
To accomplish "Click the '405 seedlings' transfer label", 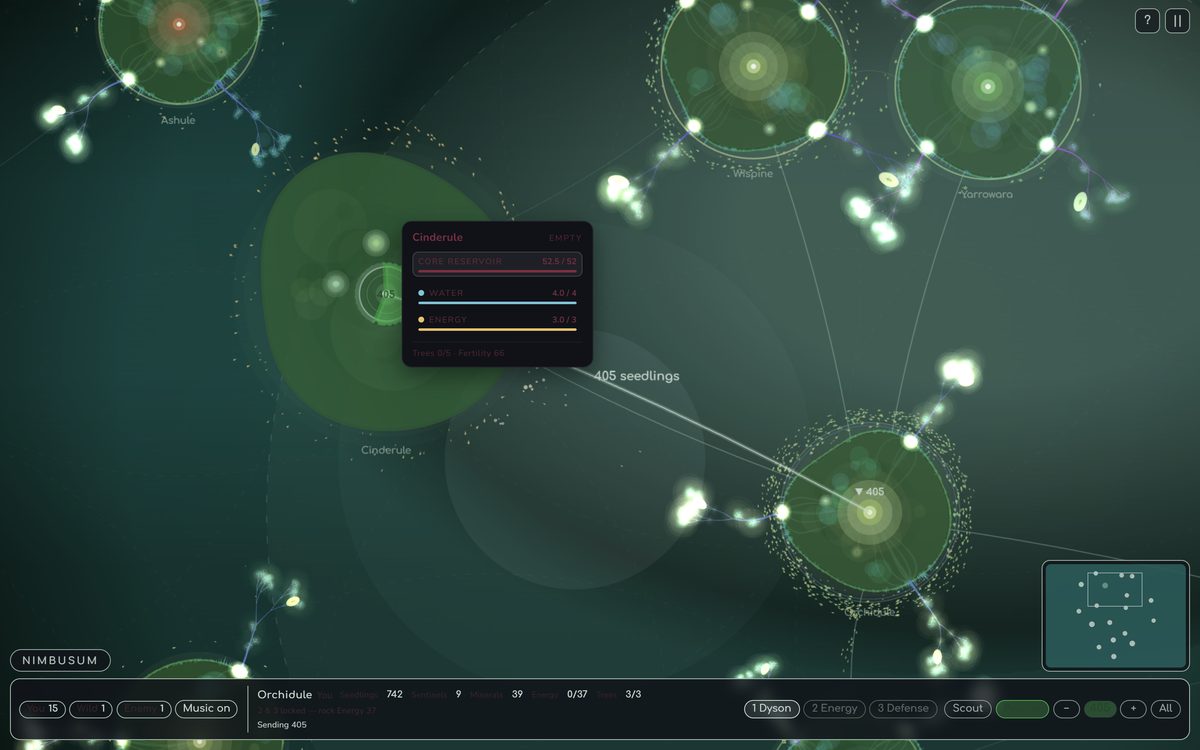I will click(x=637, y=376).
